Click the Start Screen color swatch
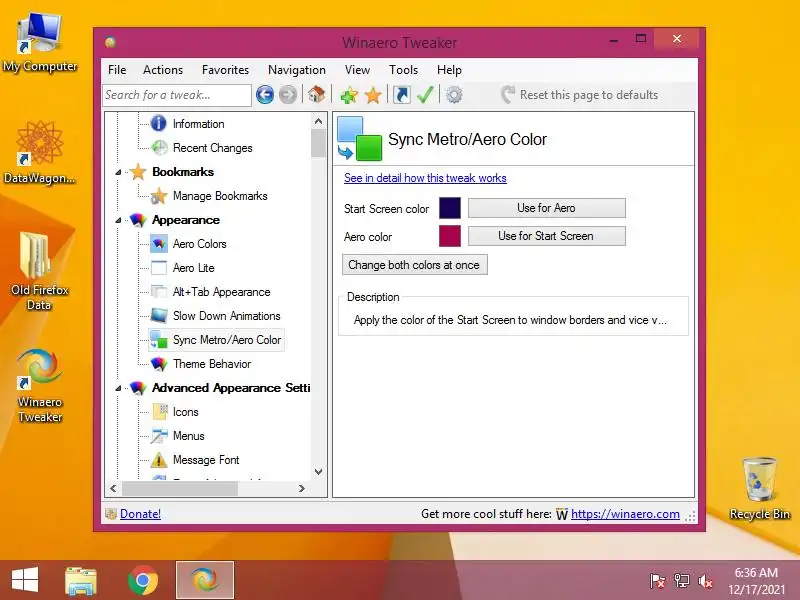The image size is (800, 600). [450, 208]
